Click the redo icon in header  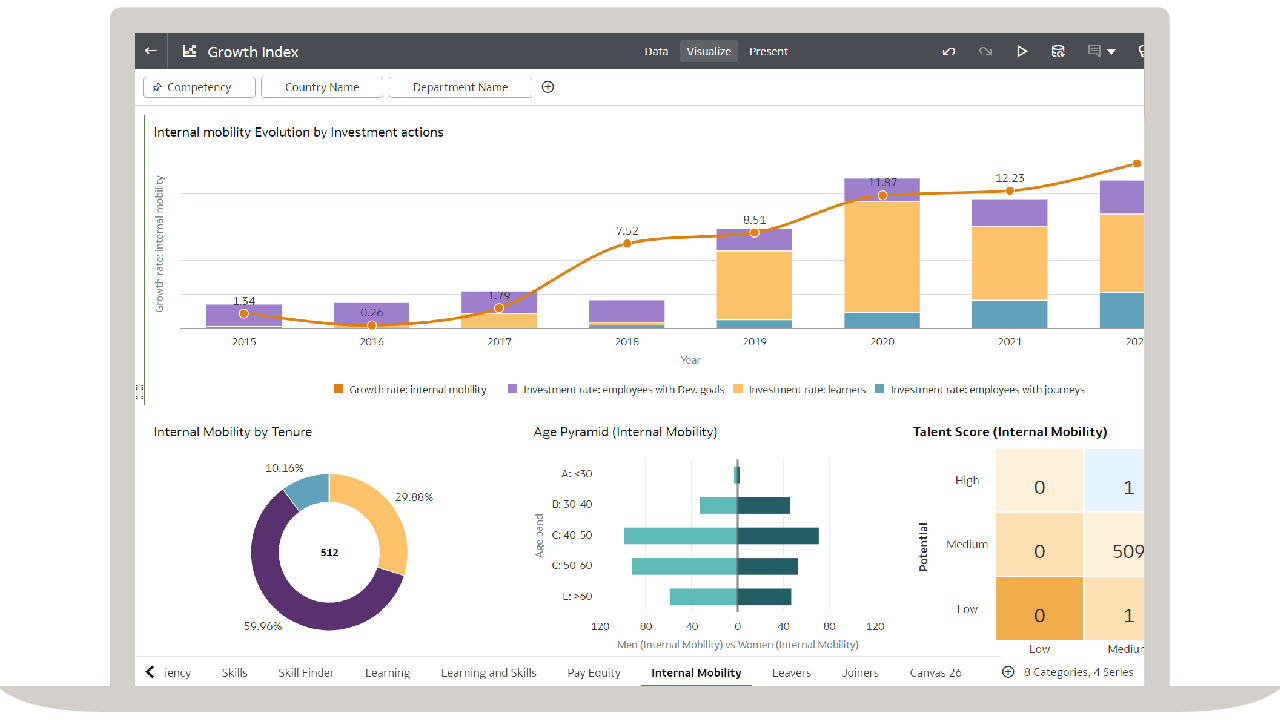[x=985, y=51]
